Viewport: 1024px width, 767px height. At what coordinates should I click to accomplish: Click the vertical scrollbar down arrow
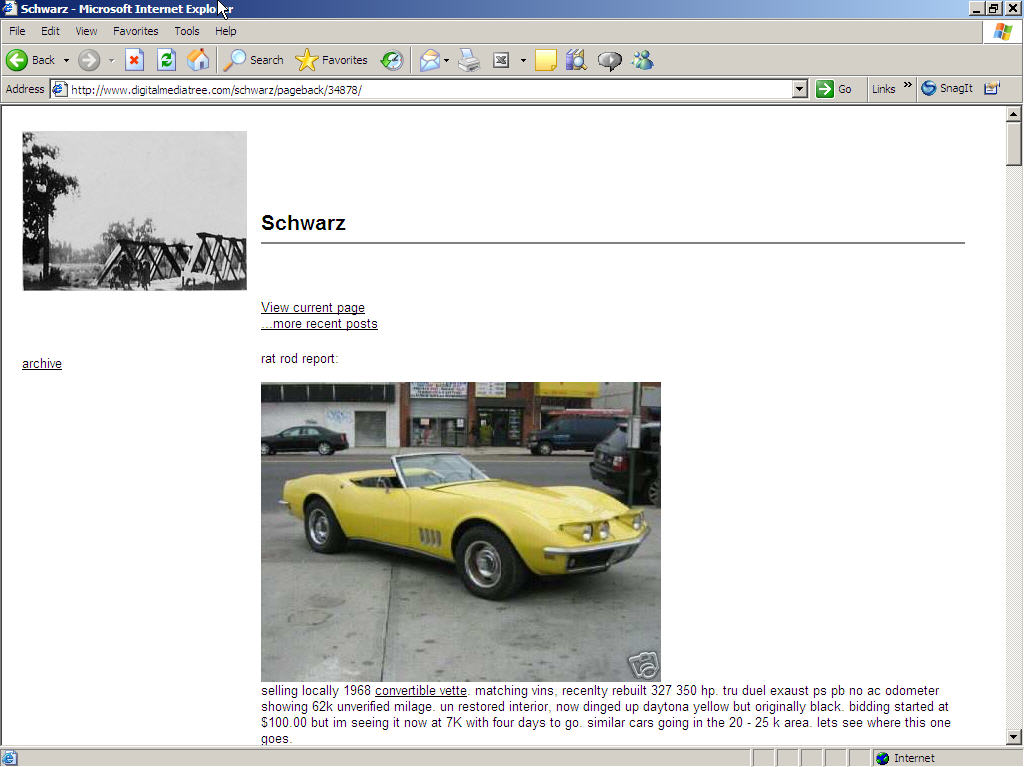(1014, 737)
